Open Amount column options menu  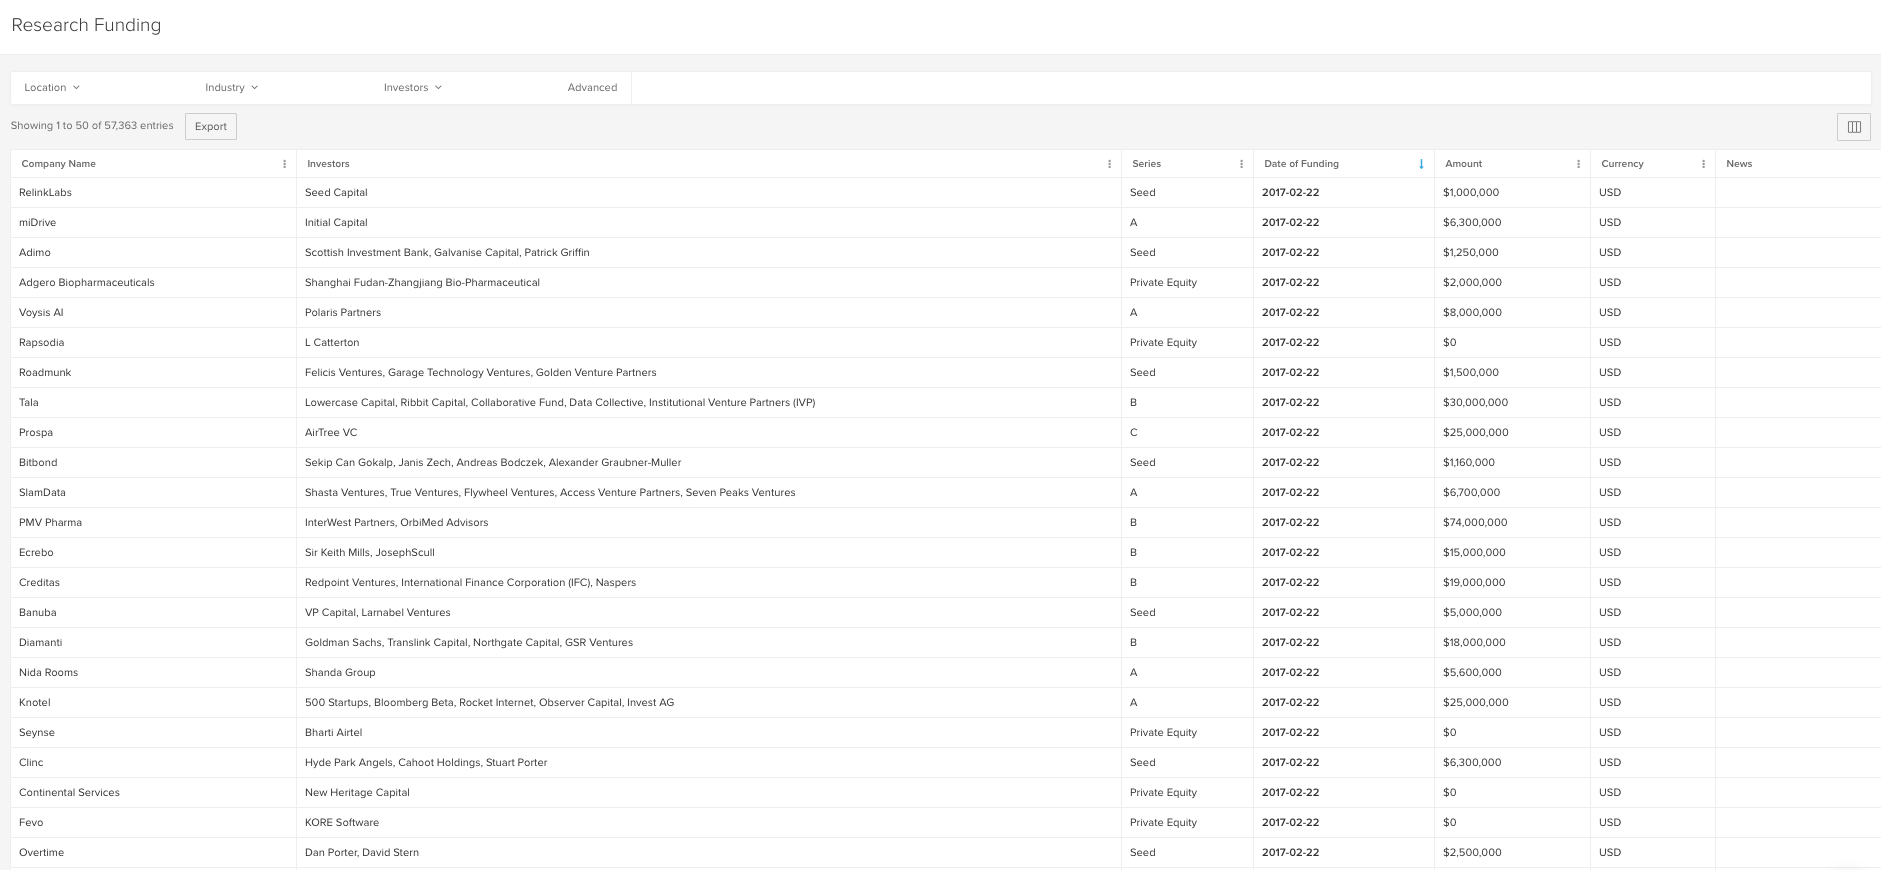point(1579,164)
